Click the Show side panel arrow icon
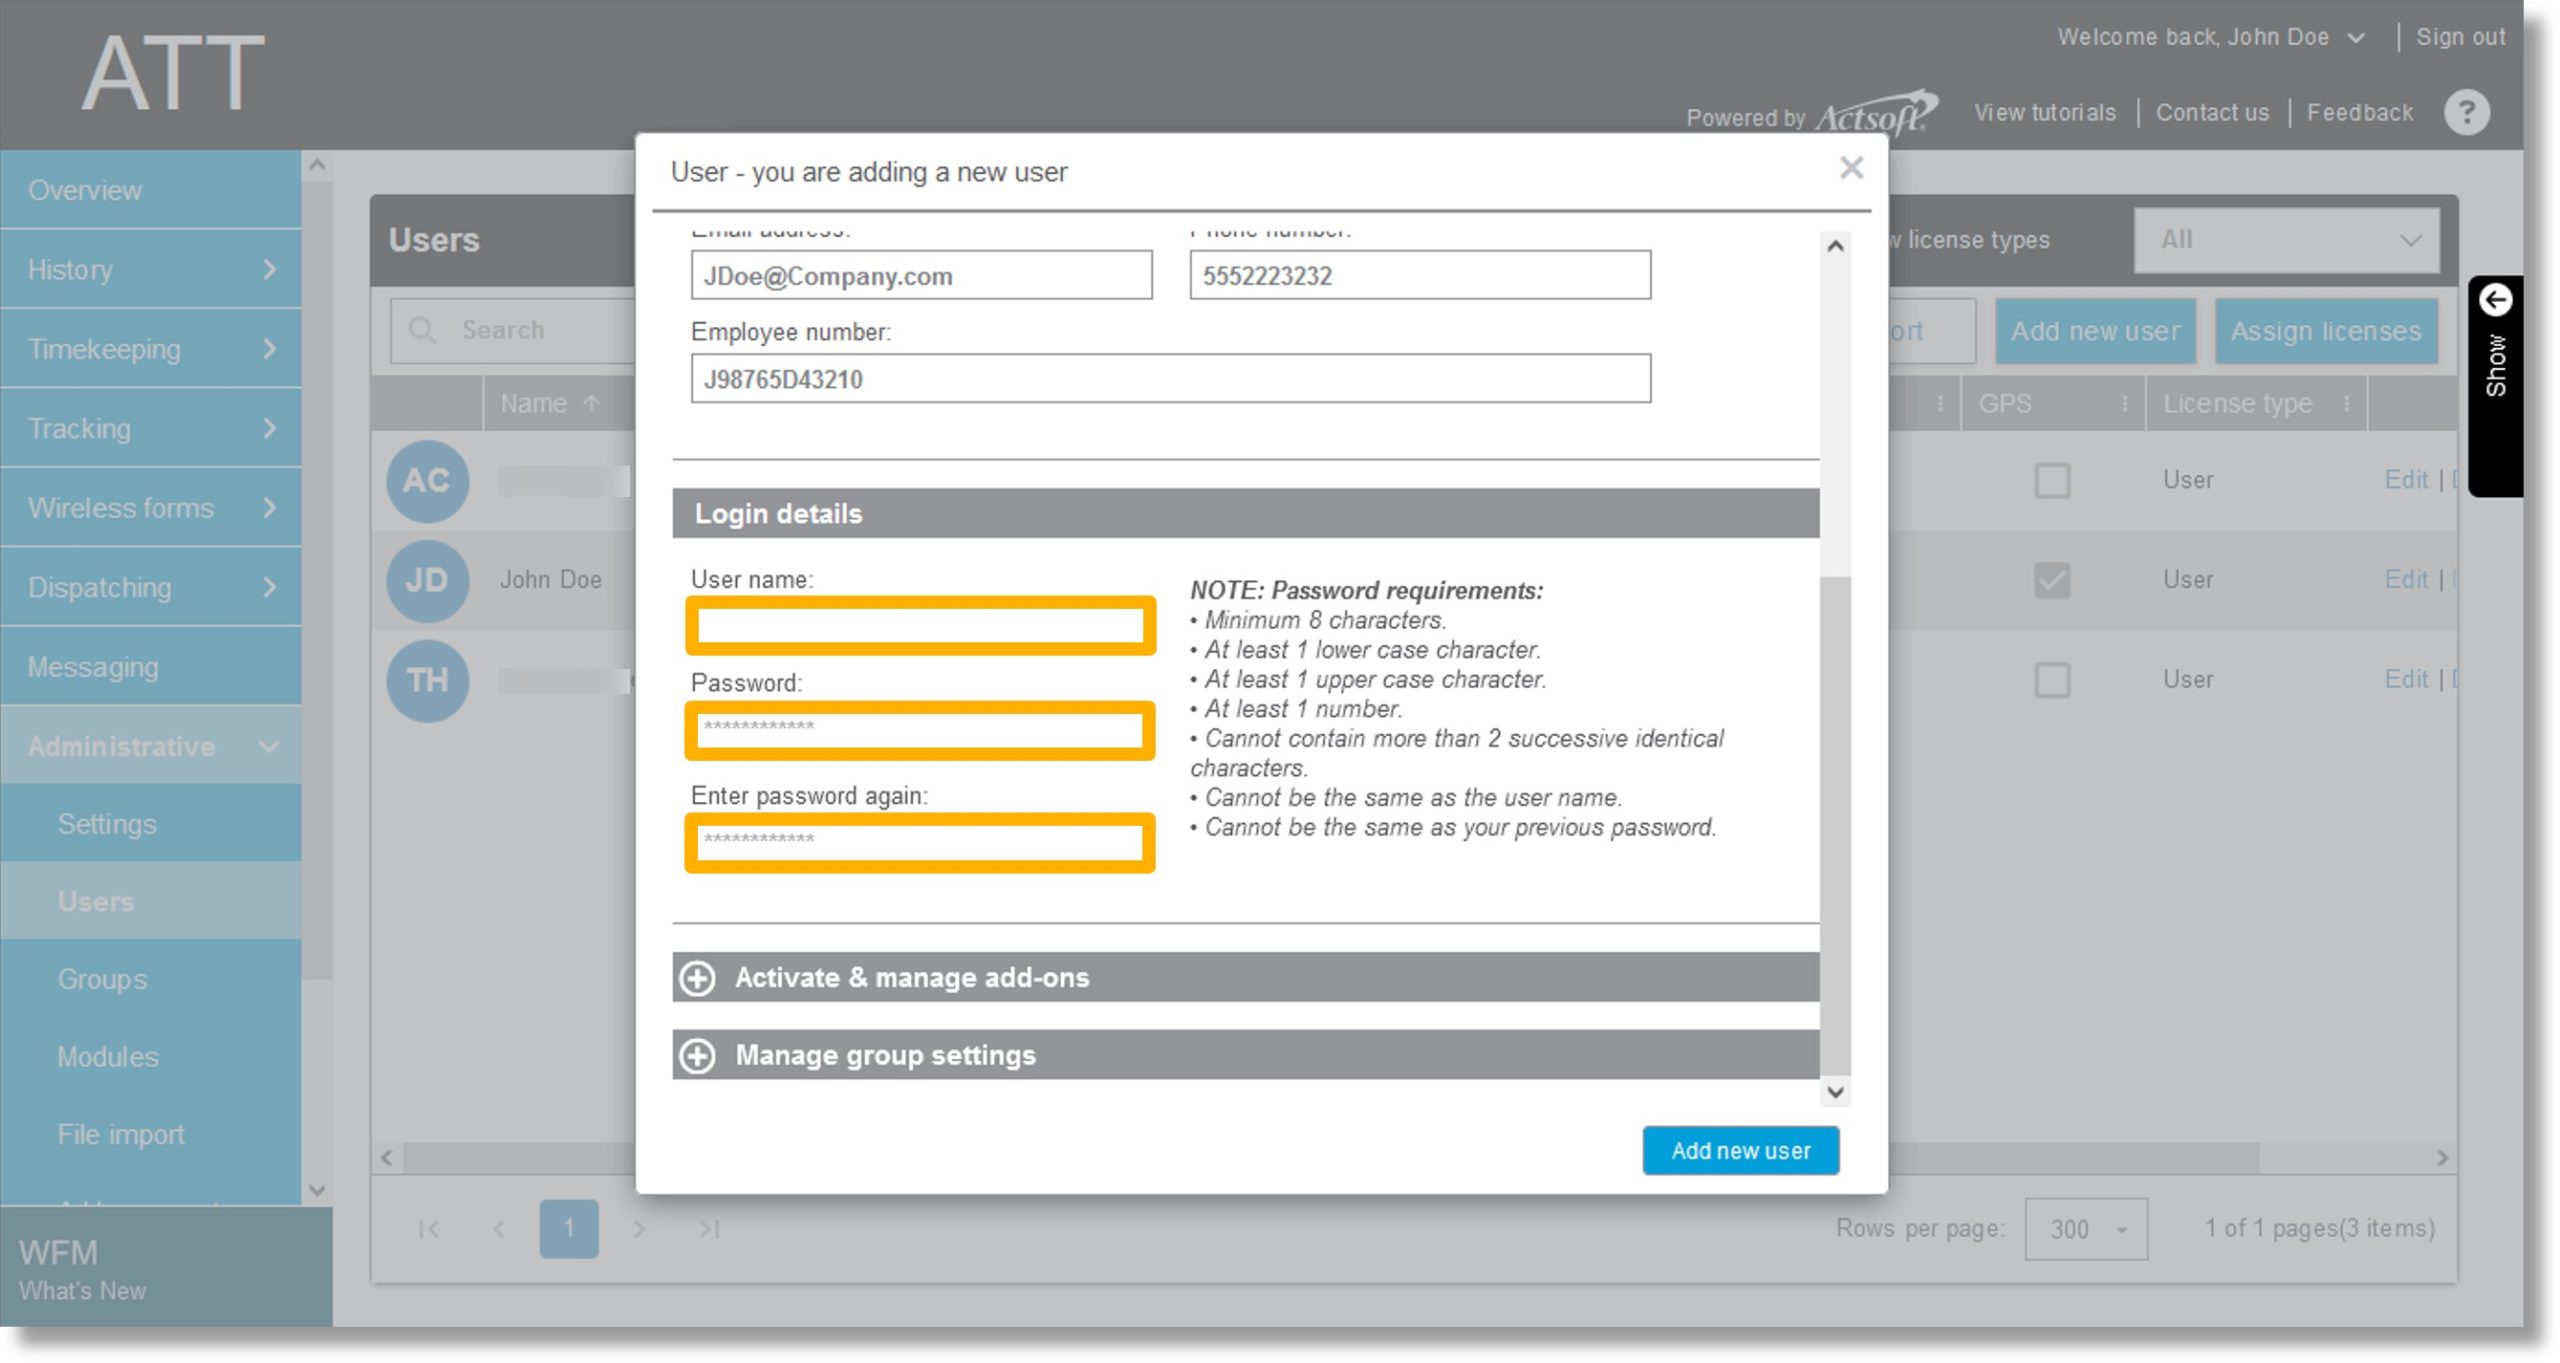Screen dimensions: 2560x1363 pyautogui.click(x=2499, y=301)
